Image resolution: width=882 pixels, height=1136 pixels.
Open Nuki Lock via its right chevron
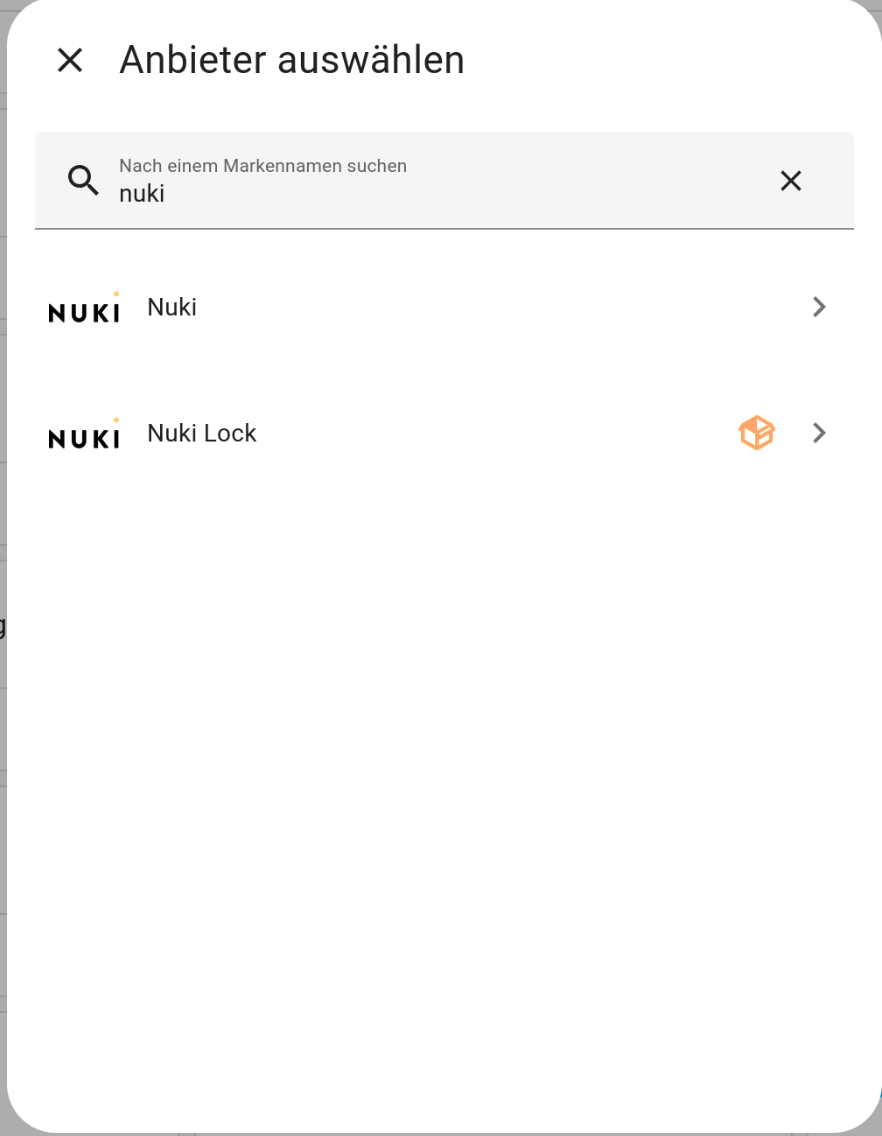point(819,433)
